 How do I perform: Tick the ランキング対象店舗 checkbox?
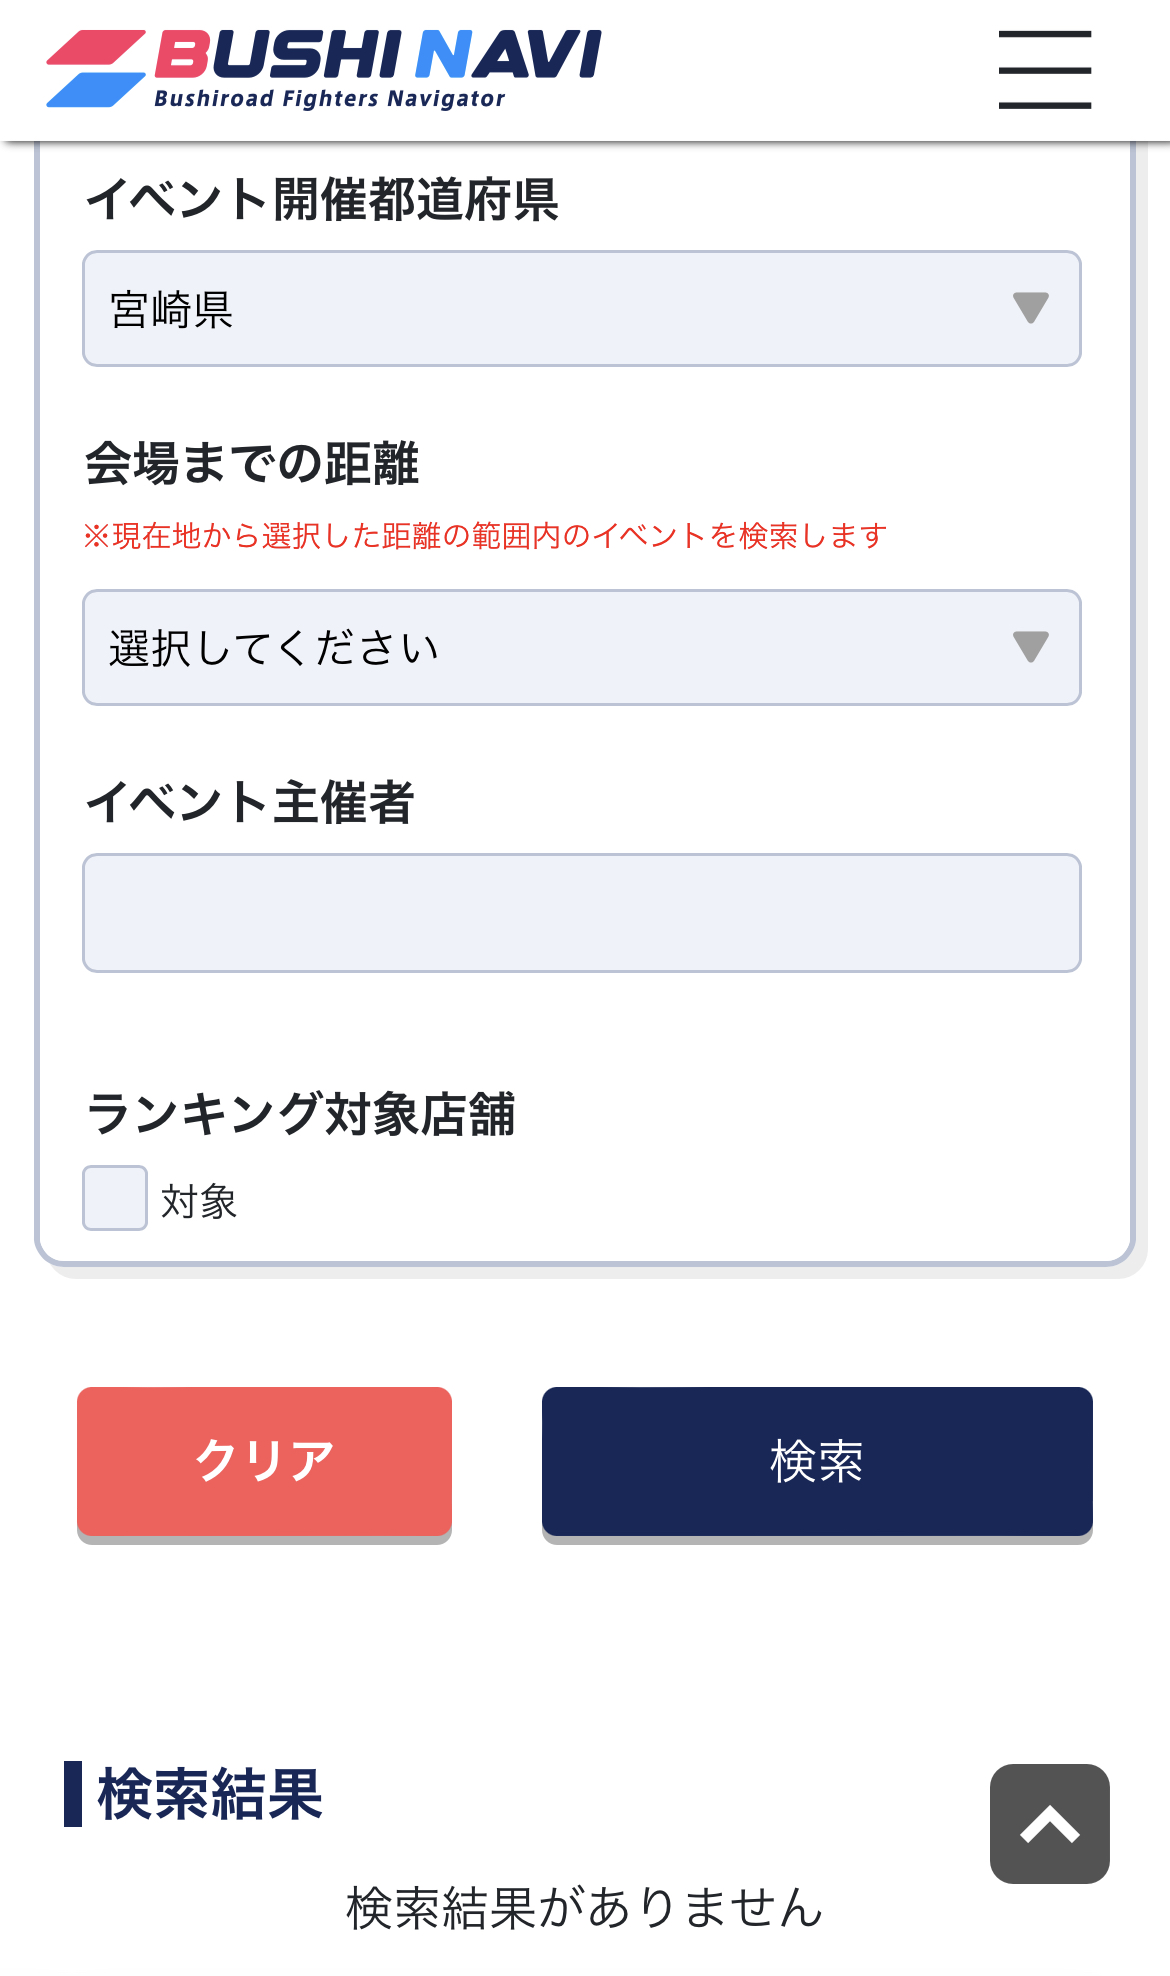pos(115,1198)
